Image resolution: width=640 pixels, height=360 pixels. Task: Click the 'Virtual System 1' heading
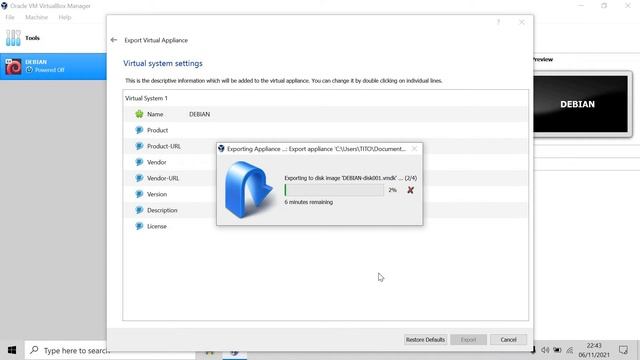coord(146,98)
